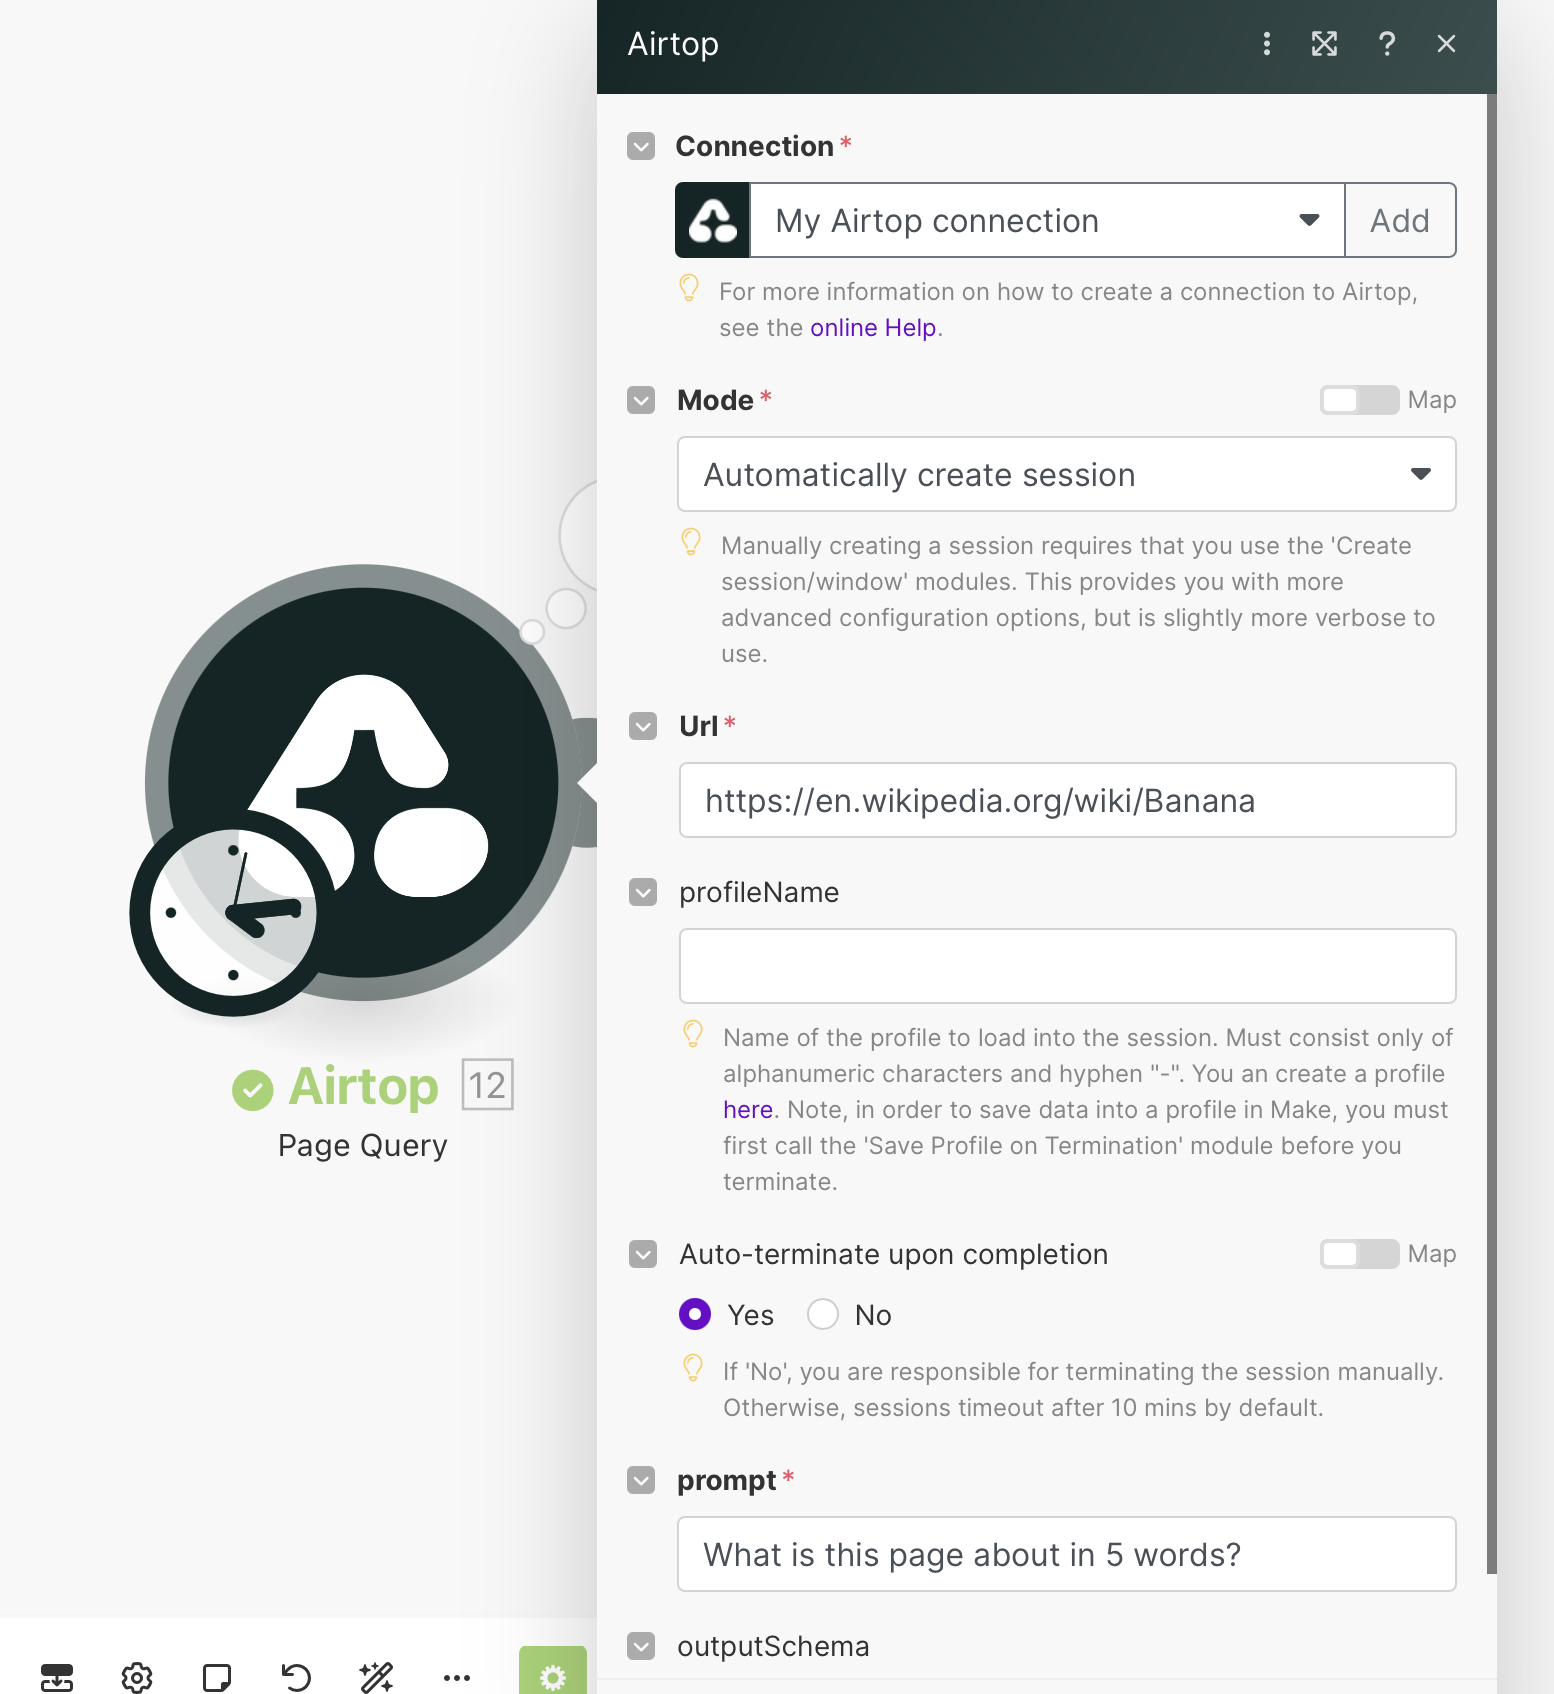
Task: Open help with the question mark icon
Action: point(1386,44)
